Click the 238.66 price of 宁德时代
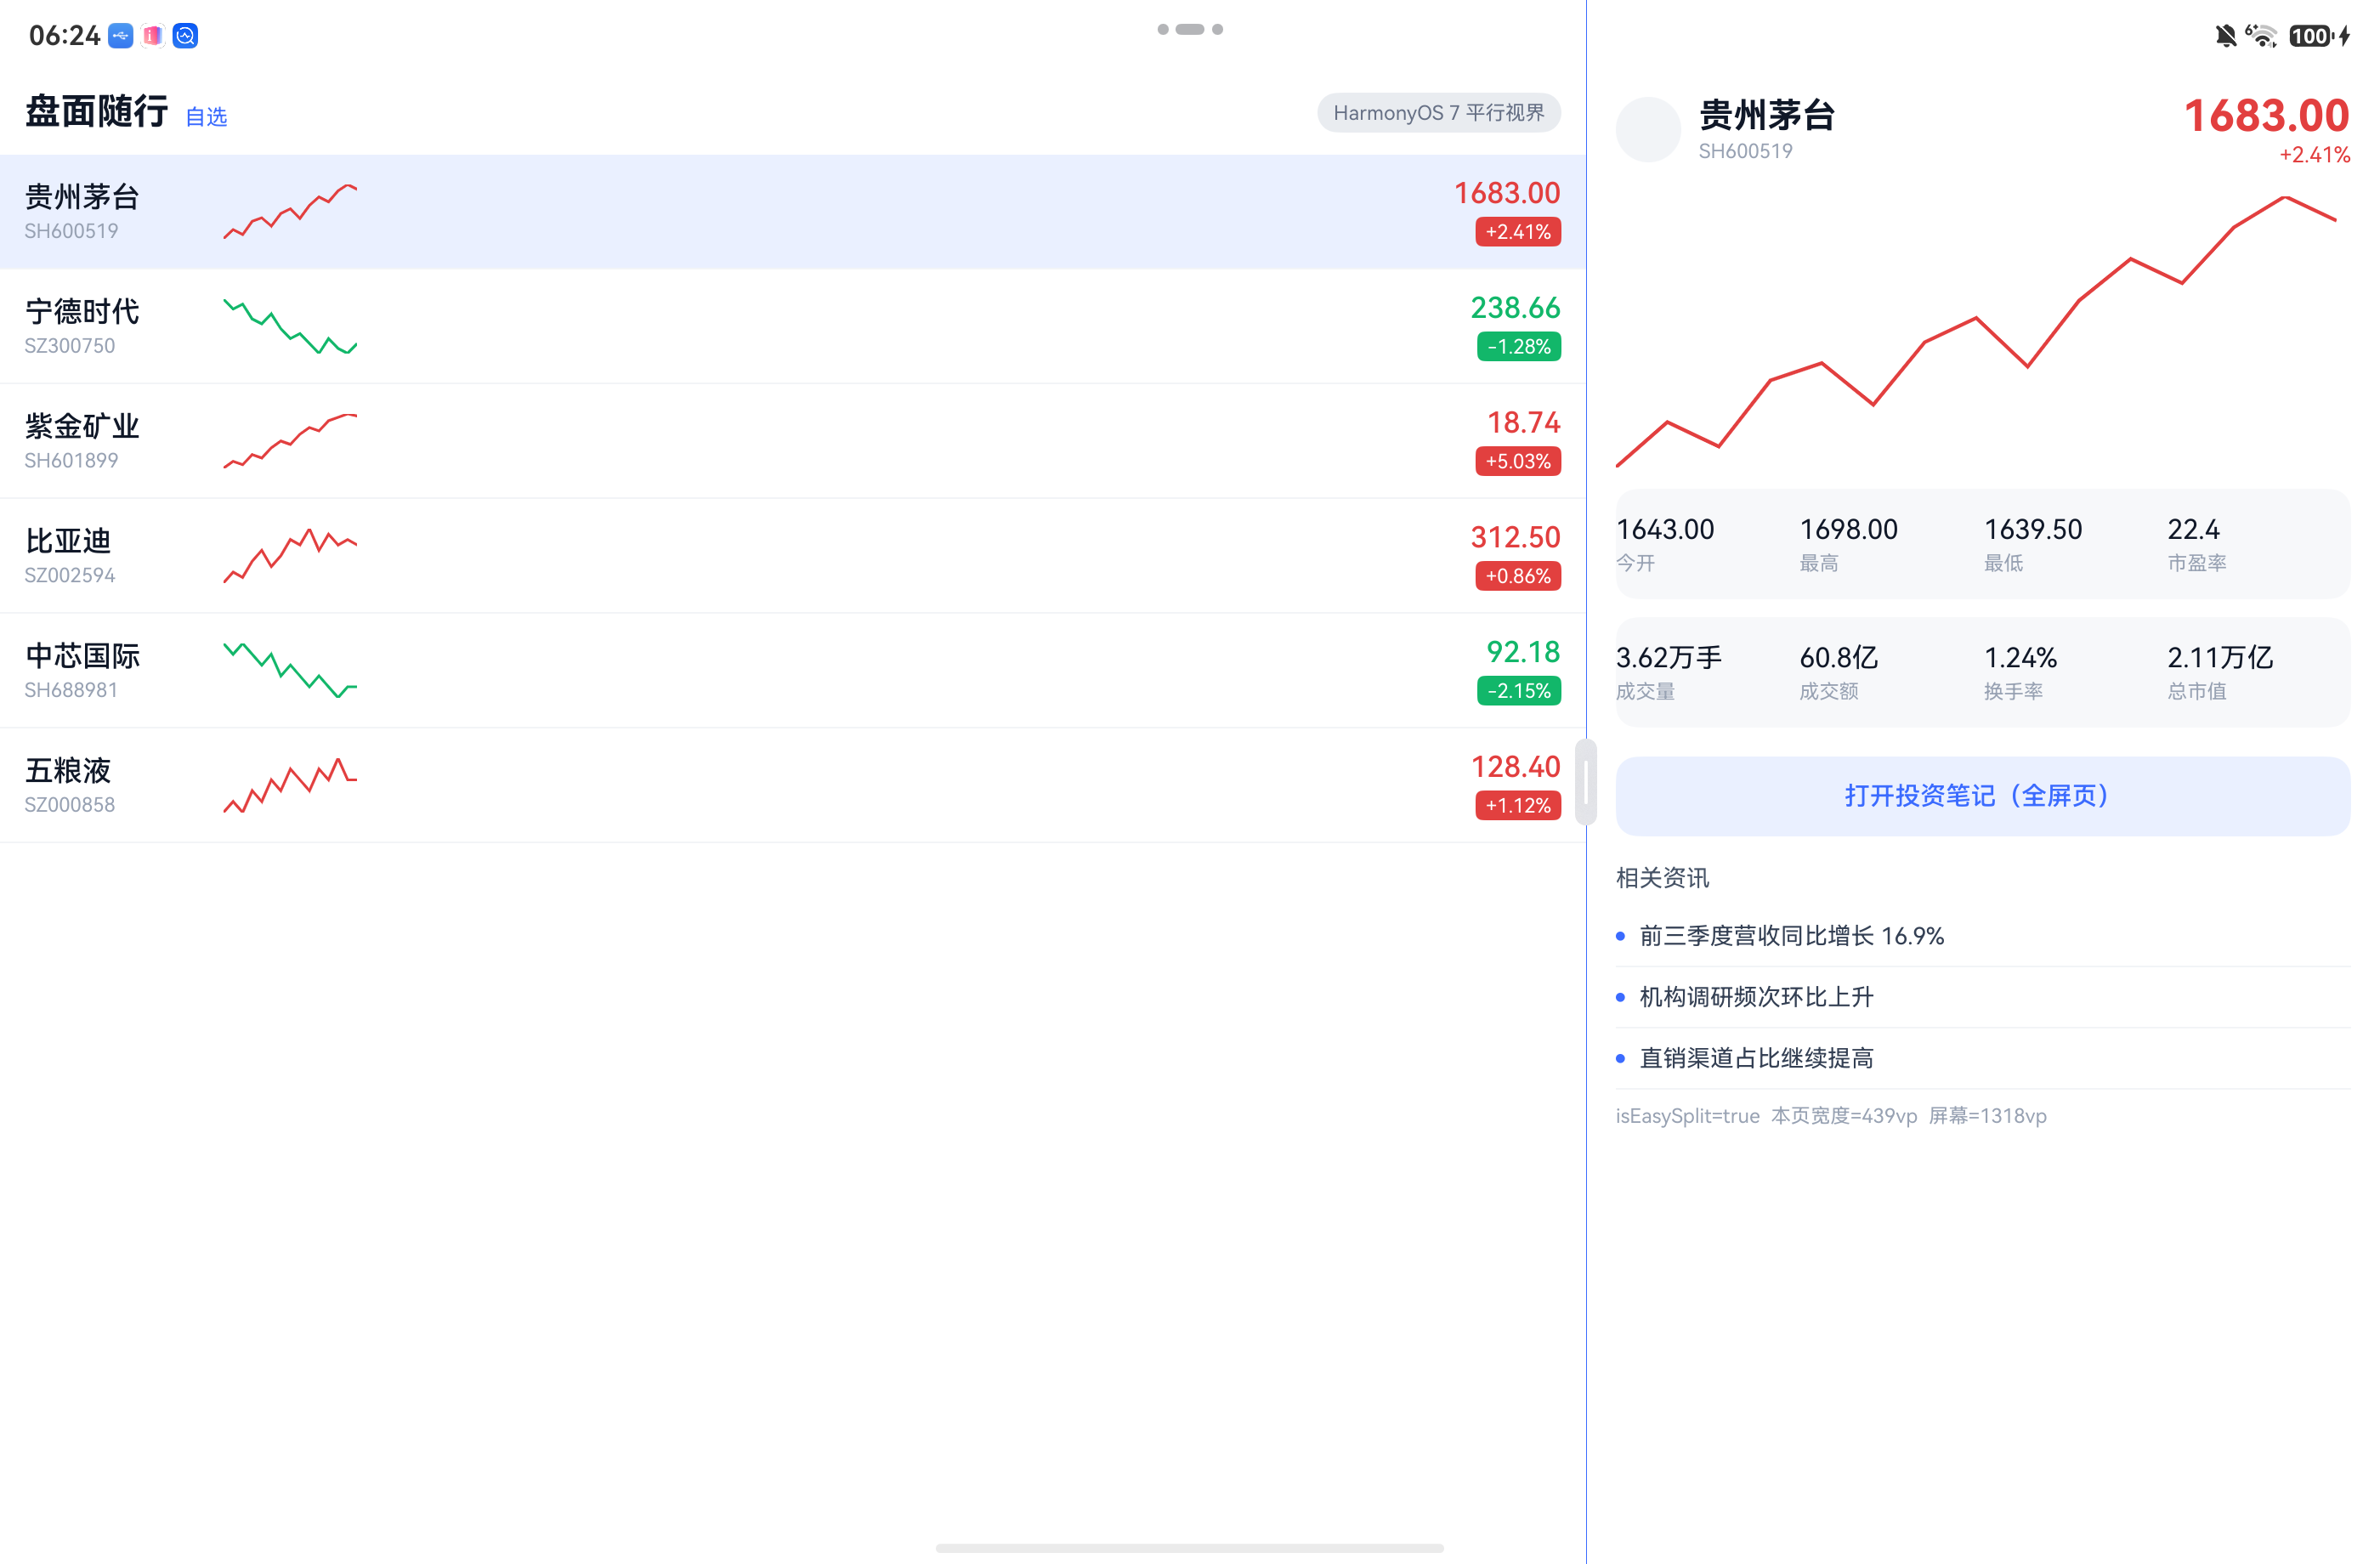 [x=1515, y=307]
